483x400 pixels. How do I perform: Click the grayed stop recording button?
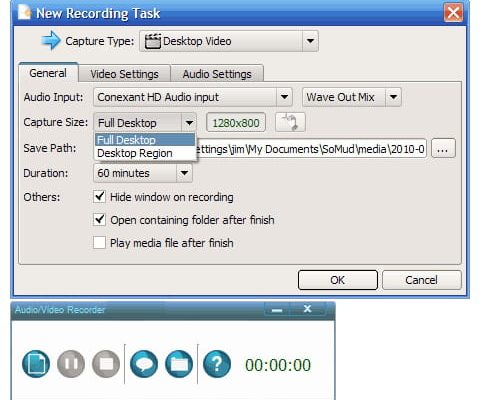click(106, 364)
